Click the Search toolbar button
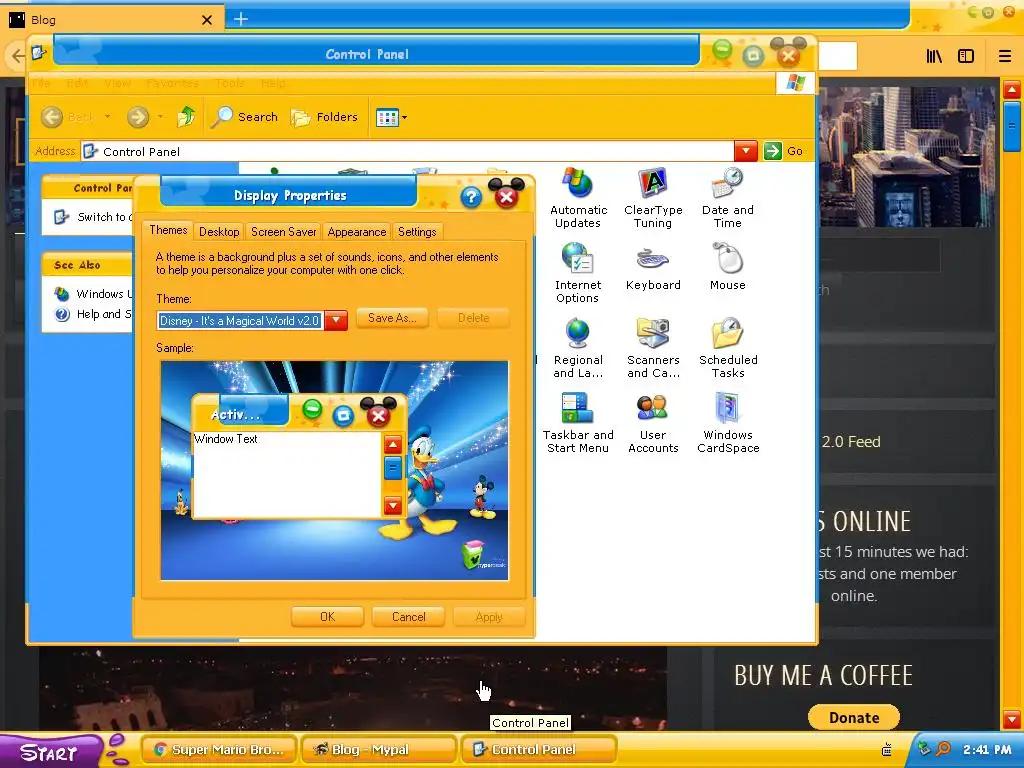The width and height of the screenshot is (1024, 768). click(x=245, y=117)
